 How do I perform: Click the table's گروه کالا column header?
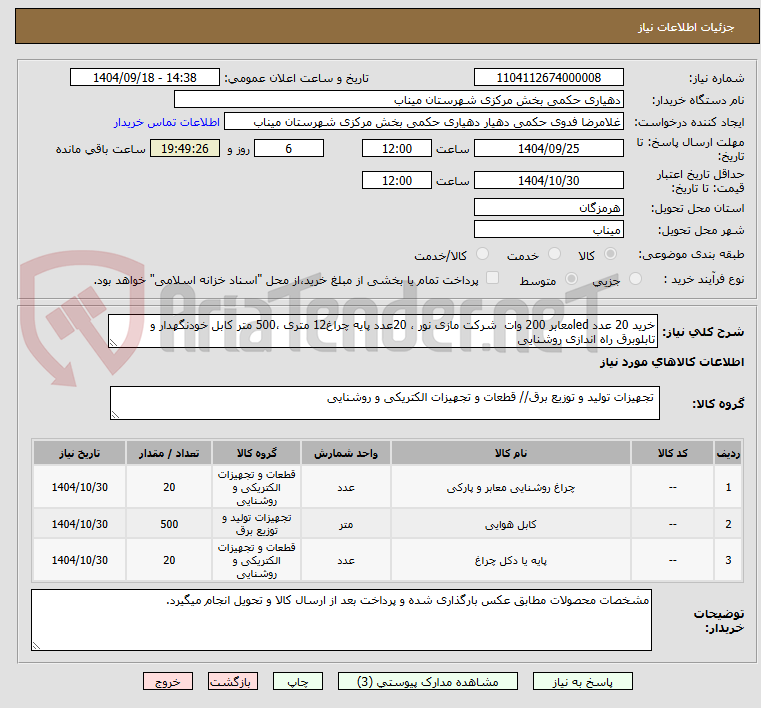coord(256,453)
